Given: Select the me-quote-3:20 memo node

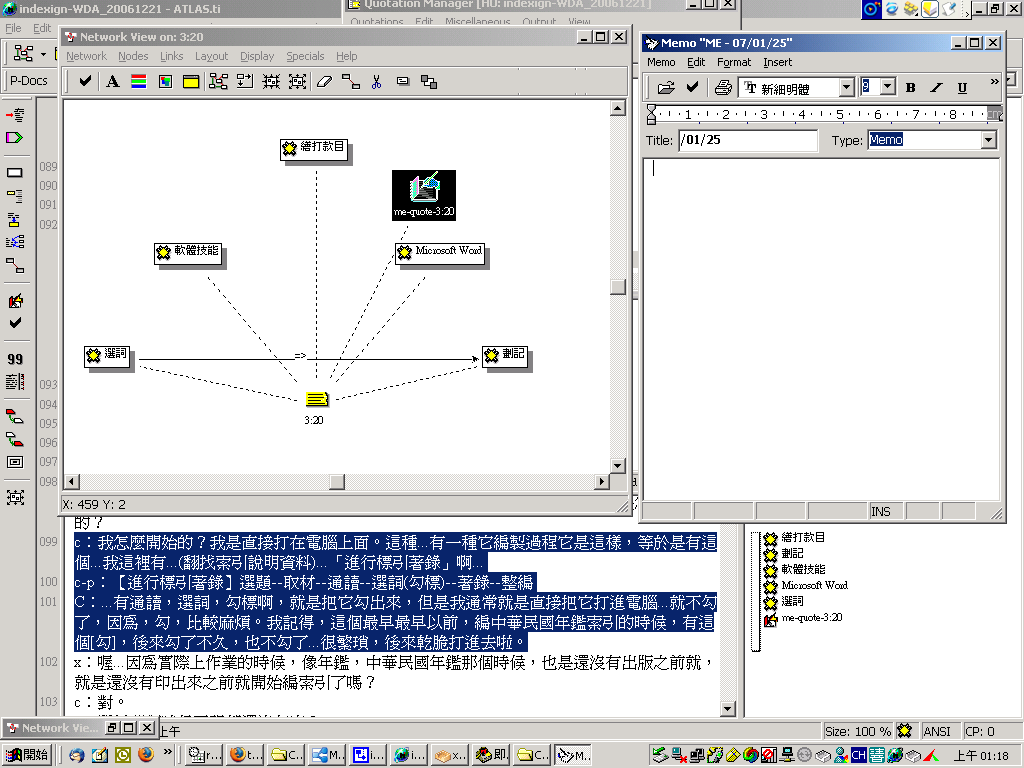Looking at the screenshot, I should (424, 195).
